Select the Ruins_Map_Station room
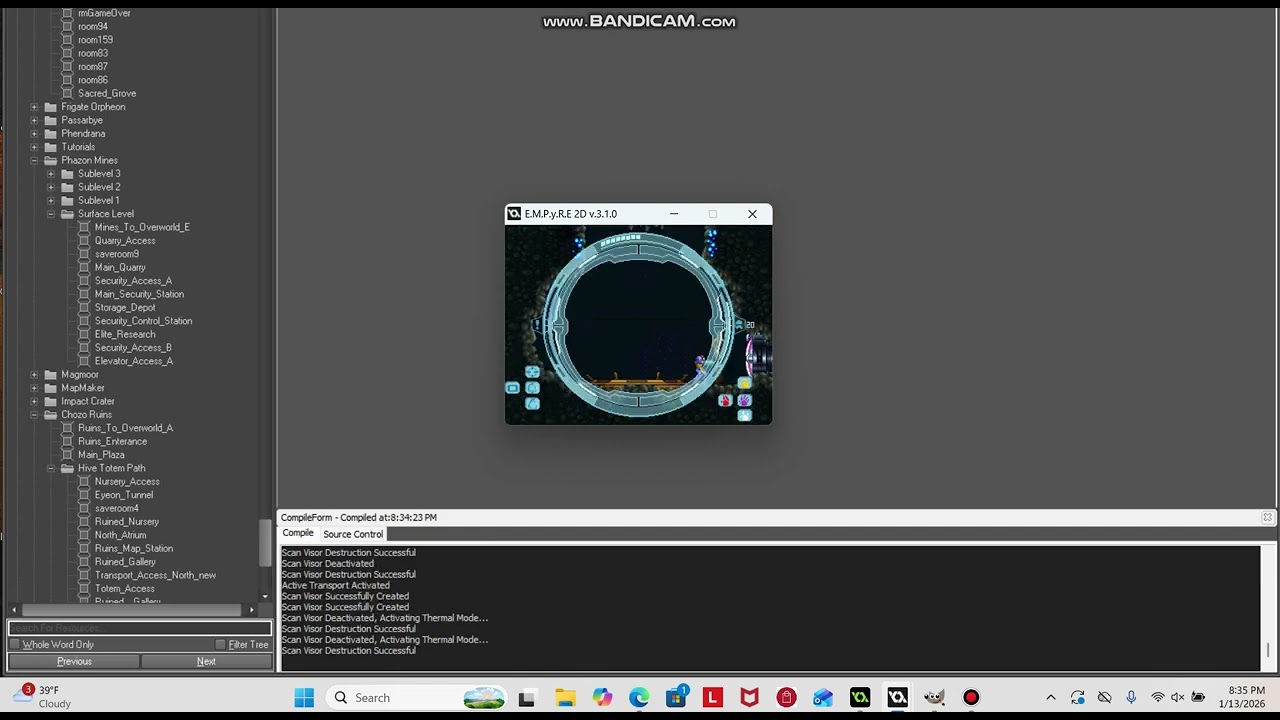Image resolution: width=1280 pixels, height=720 pixels. coord(134,548)
